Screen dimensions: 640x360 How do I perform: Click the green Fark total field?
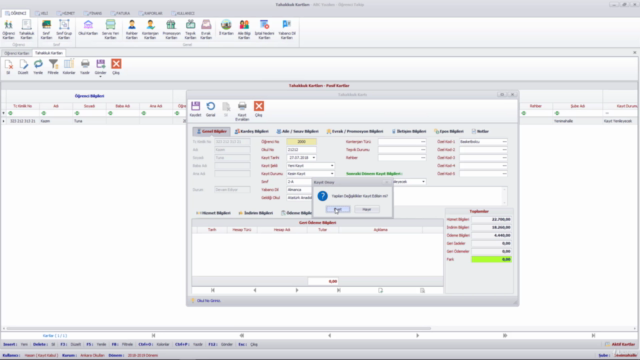click(491, 259)
